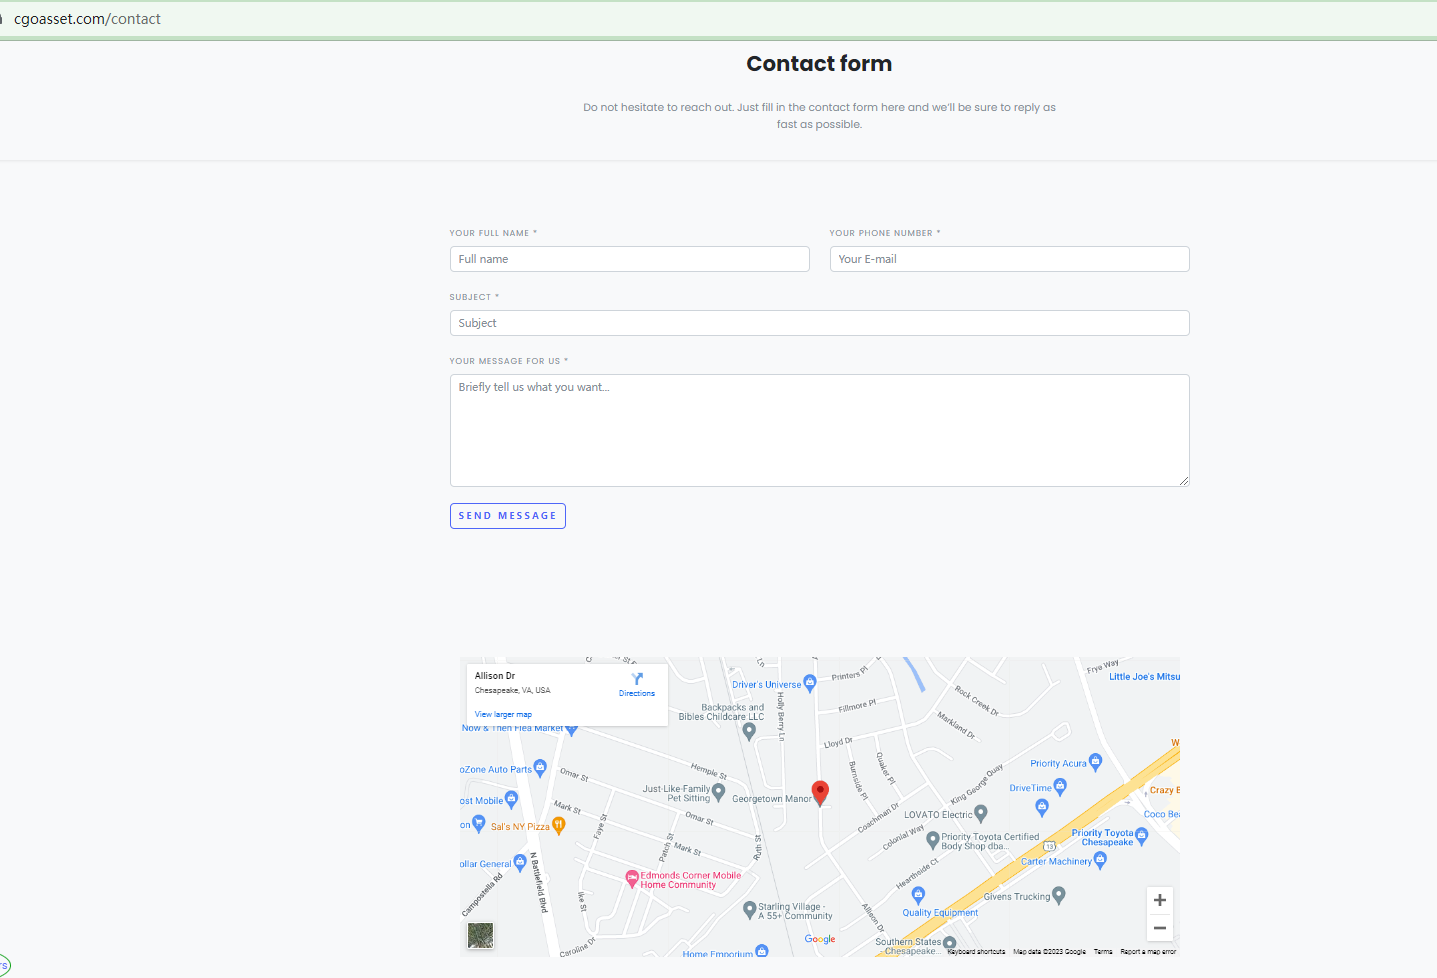Click Edmonds Corner Mobile Home Community marker
Image resolution: width=1437 pixels, height=978 pixels.
(632, 878)
